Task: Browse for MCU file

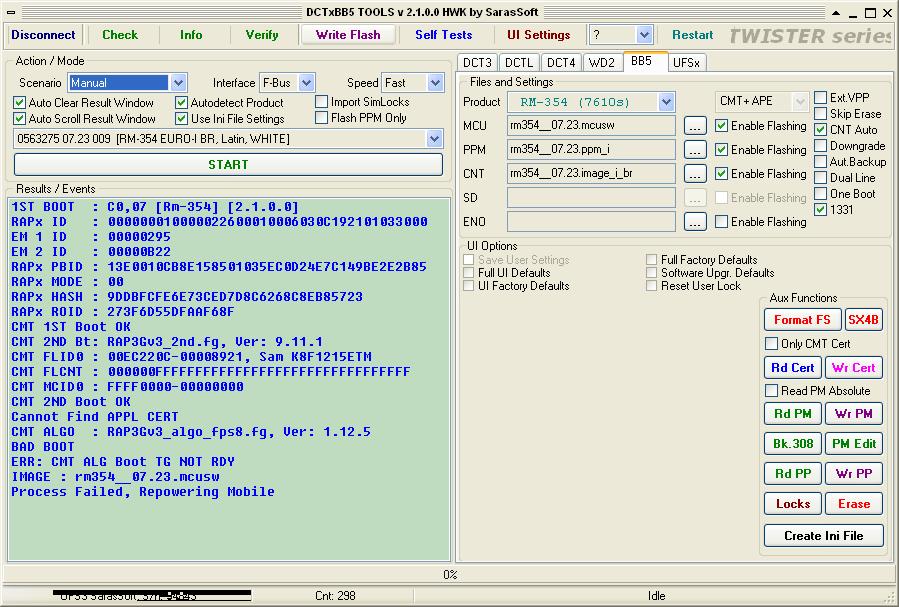Action: [x=695, y=126]
